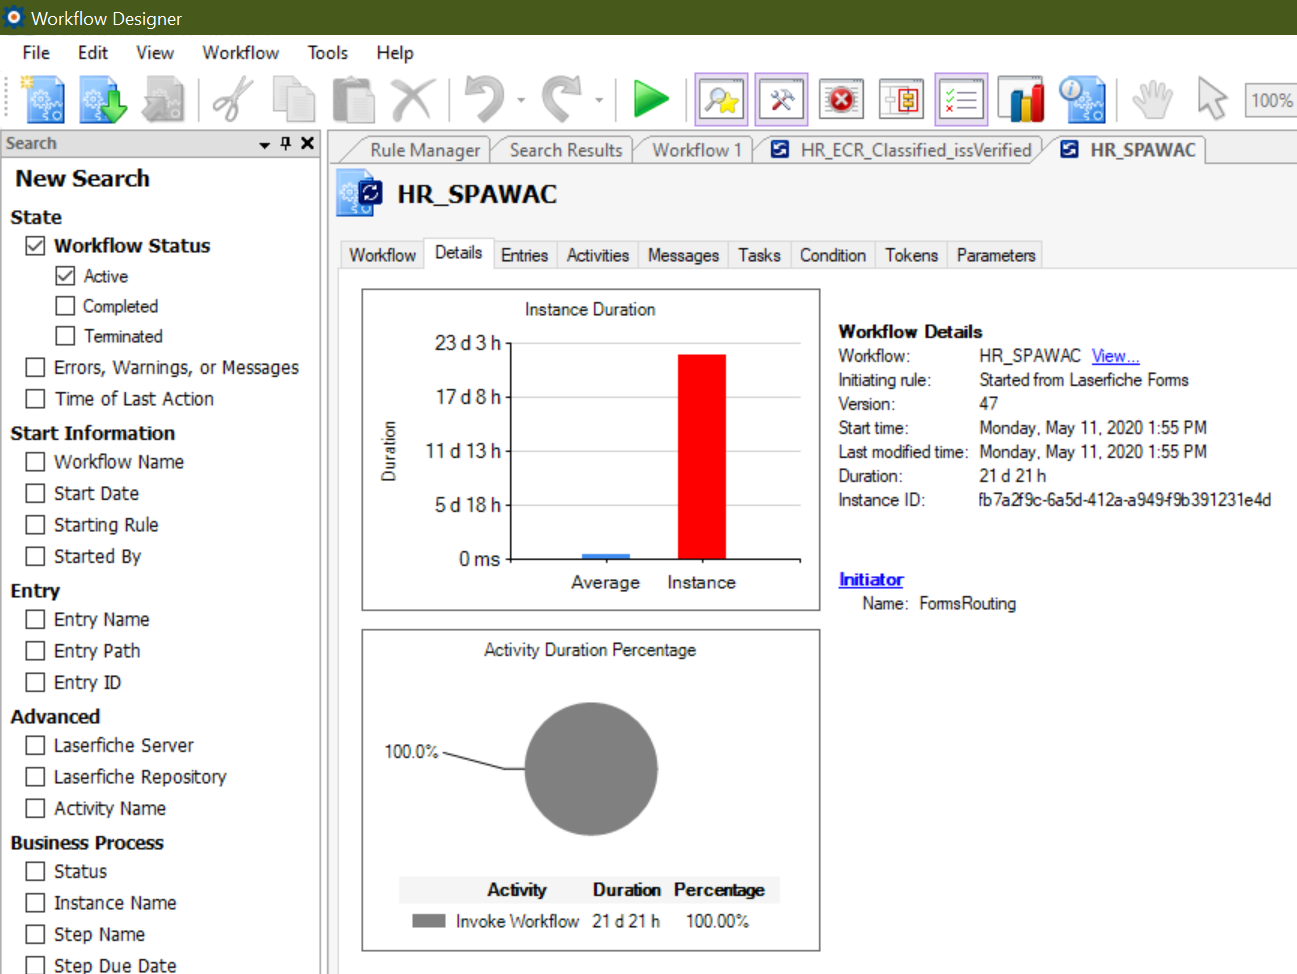The height and width of the screenshot is (974, 1297).
Task: Open the Messages sub-tab
Action: pyautogui.click(x=683, y=255)
